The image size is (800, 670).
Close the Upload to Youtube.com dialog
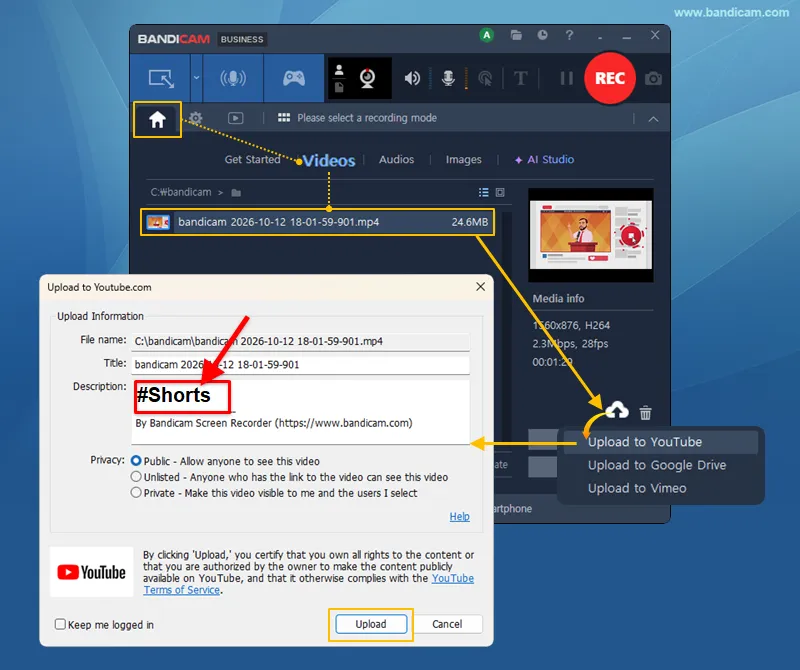[481, 287]
